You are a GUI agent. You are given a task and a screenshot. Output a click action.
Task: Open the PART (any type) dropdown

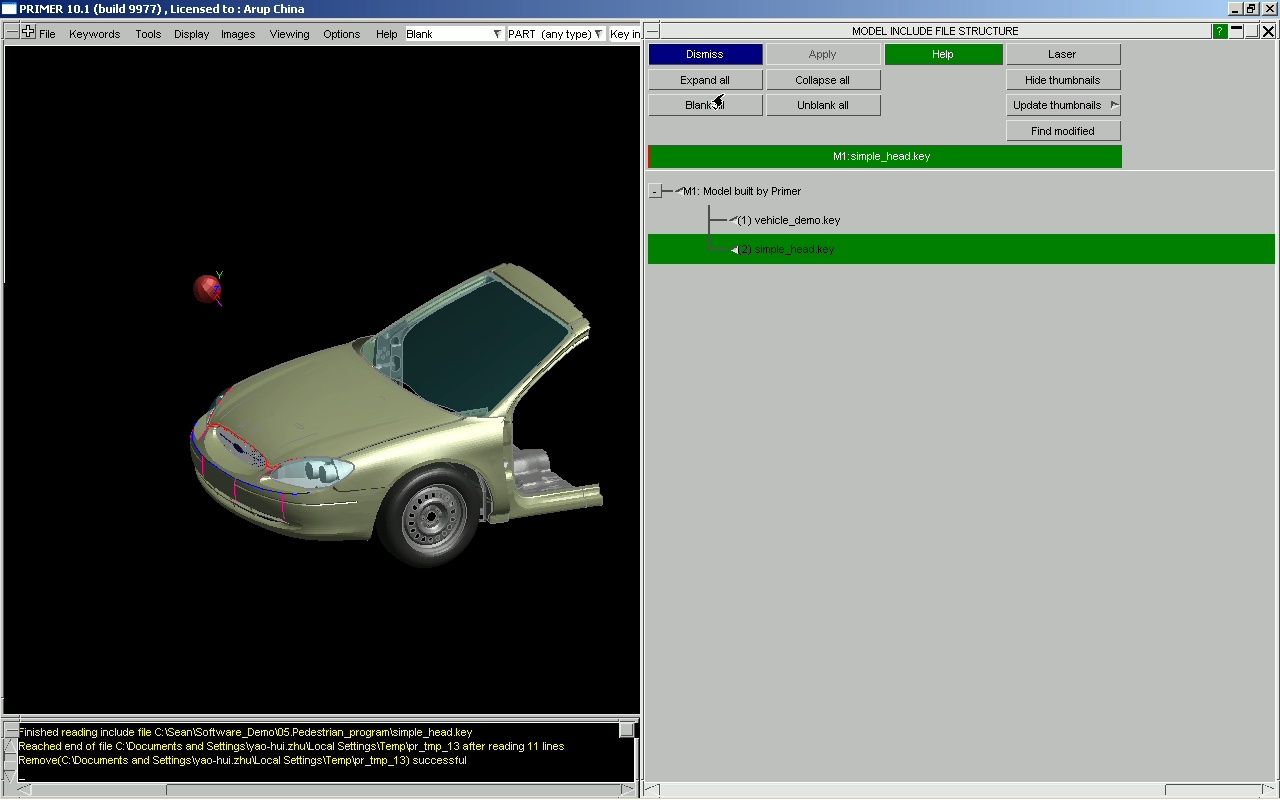[x=556, y=34]
